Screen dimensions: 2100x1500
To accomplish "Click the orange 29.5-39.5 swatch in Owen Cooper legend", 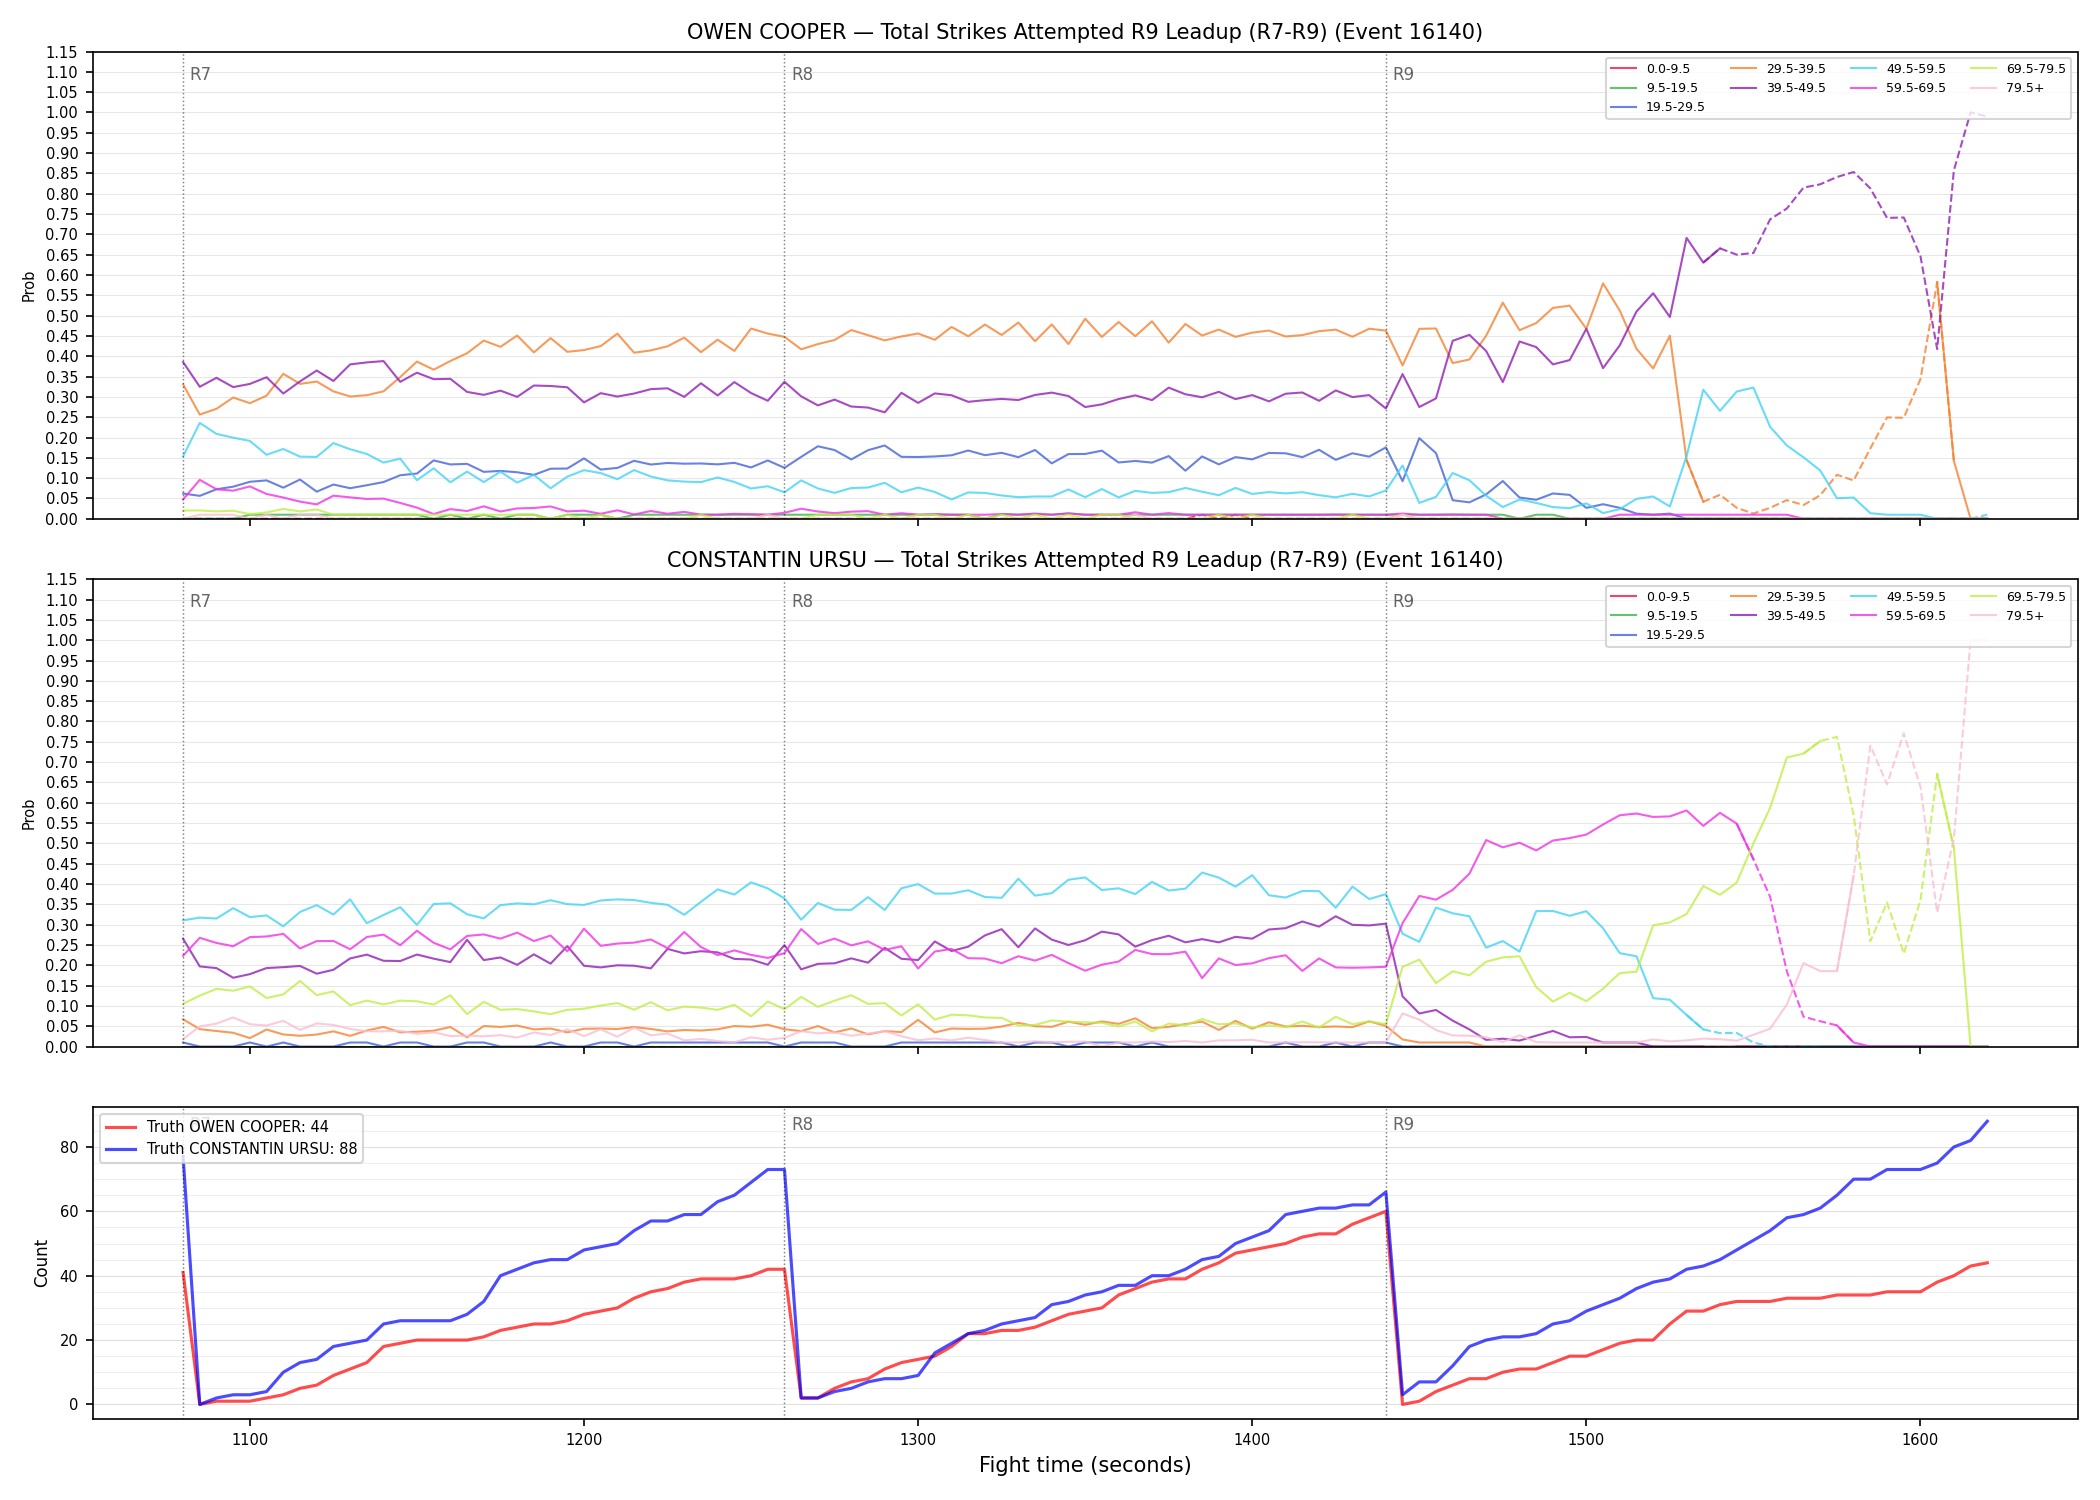I will (x=1744, y=69).
